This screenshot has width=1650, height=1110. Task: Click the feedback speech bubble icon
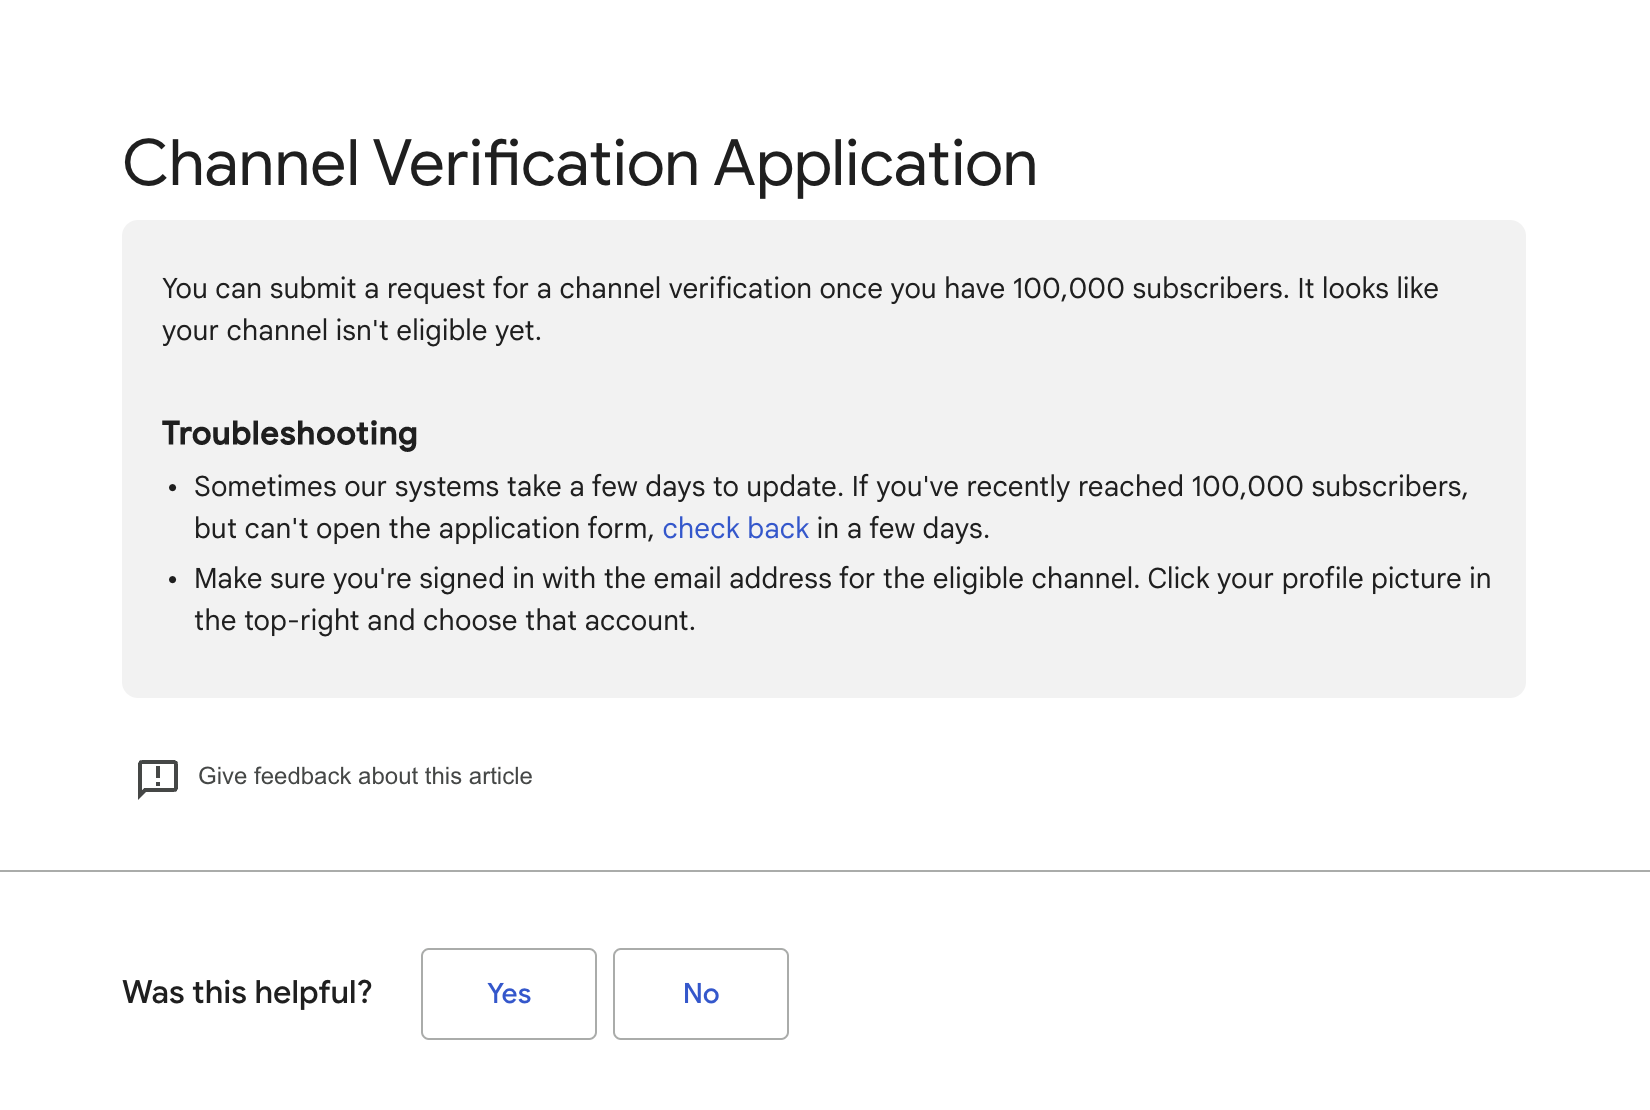coord(158,777)
